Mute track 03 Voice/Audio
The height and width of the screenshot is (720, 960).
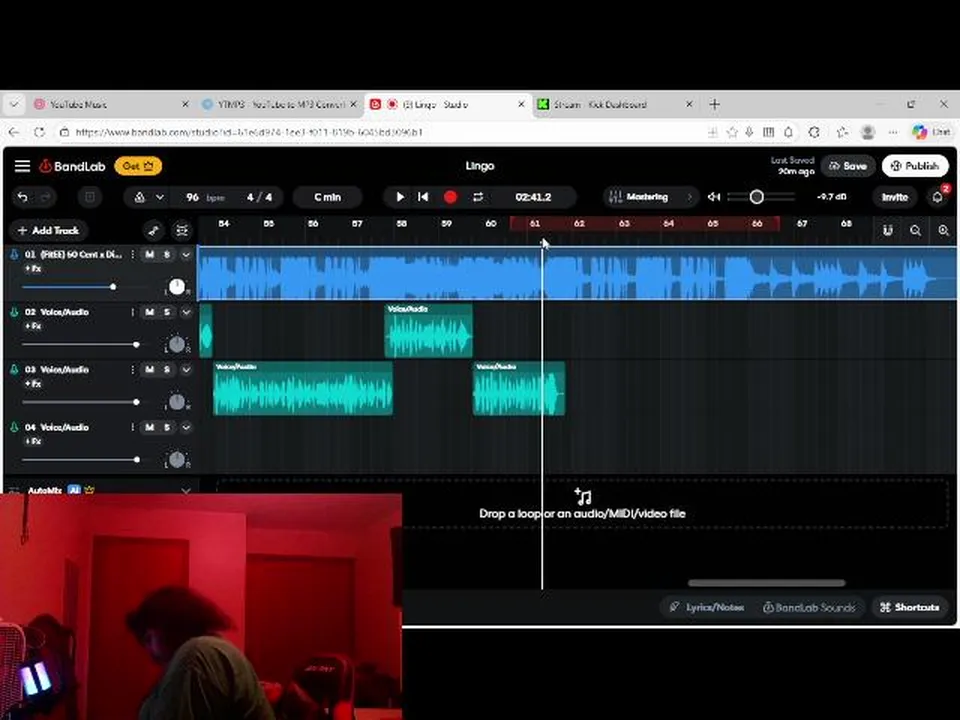click(149, 370)
